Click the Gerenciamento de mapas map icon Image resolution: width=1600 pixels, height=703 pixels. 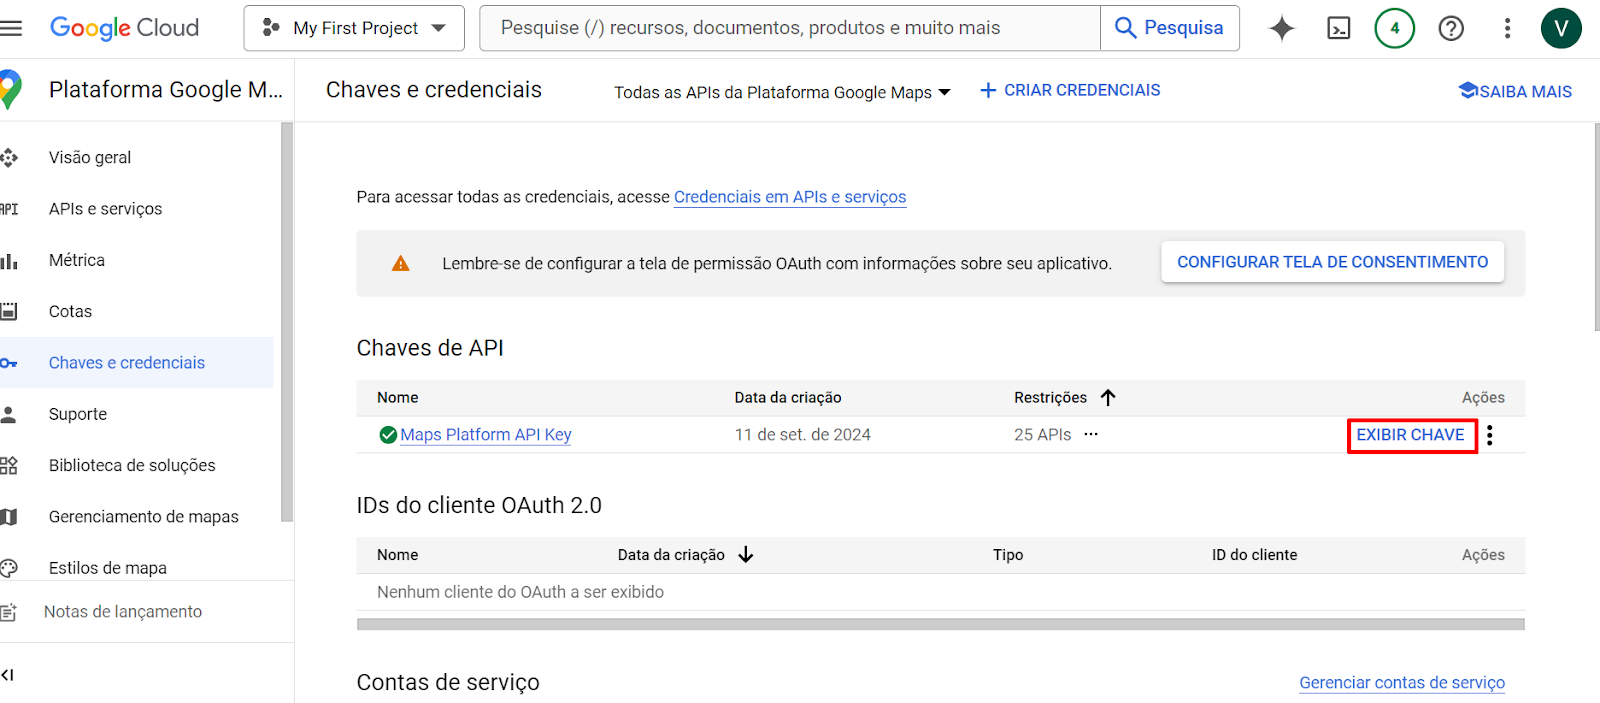(x=9, y=517)
